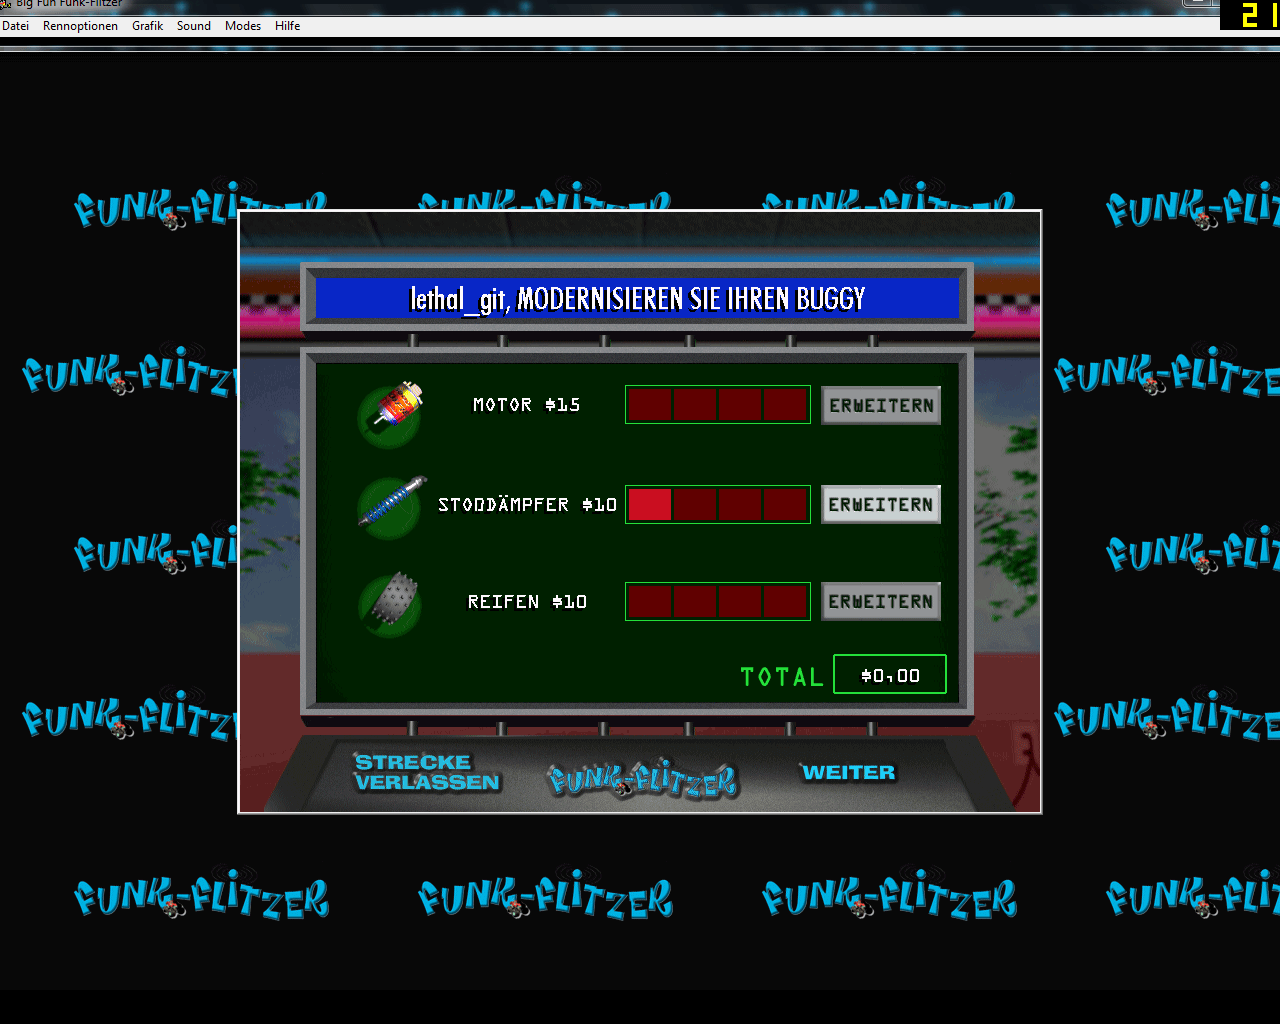Upgrade the Stoßdämpfer with ERWEITERN
This screenshot has height=1024, width=1280.
pyautogui.click(x=881, y=505)
